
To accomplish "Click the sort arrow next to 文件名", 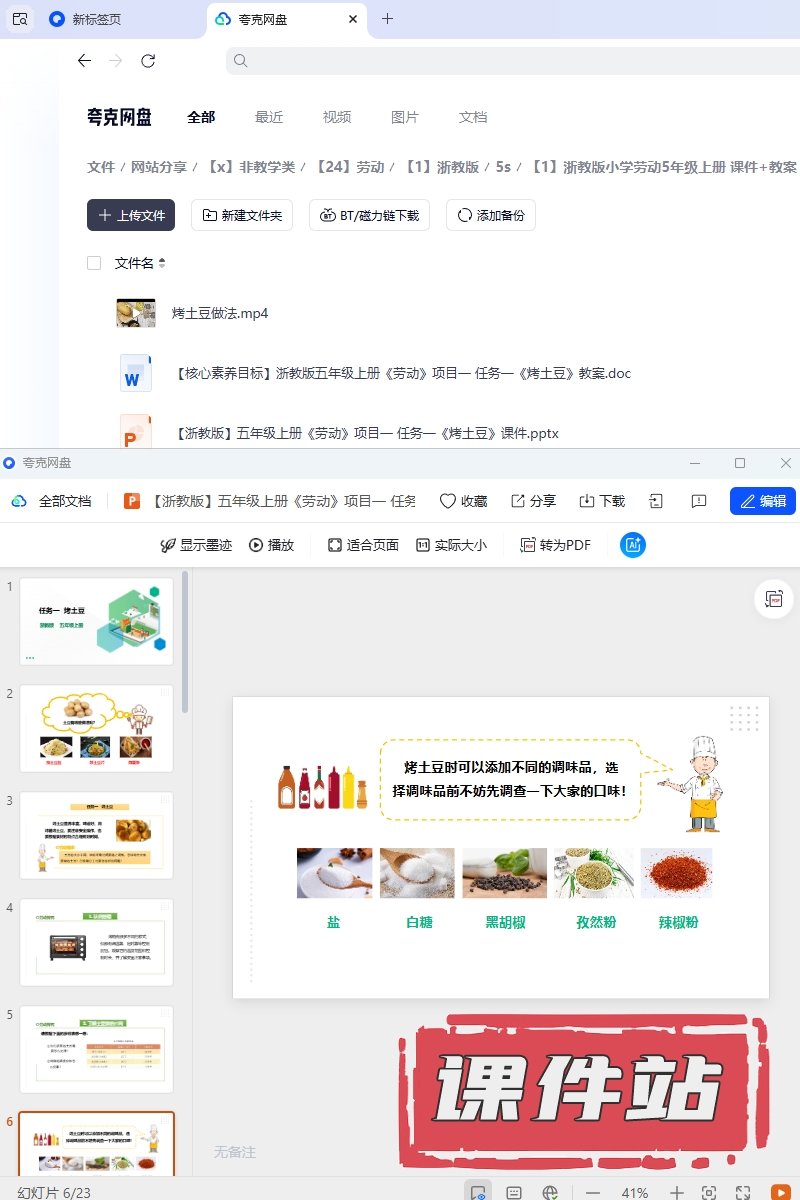I will pos(162,263).
